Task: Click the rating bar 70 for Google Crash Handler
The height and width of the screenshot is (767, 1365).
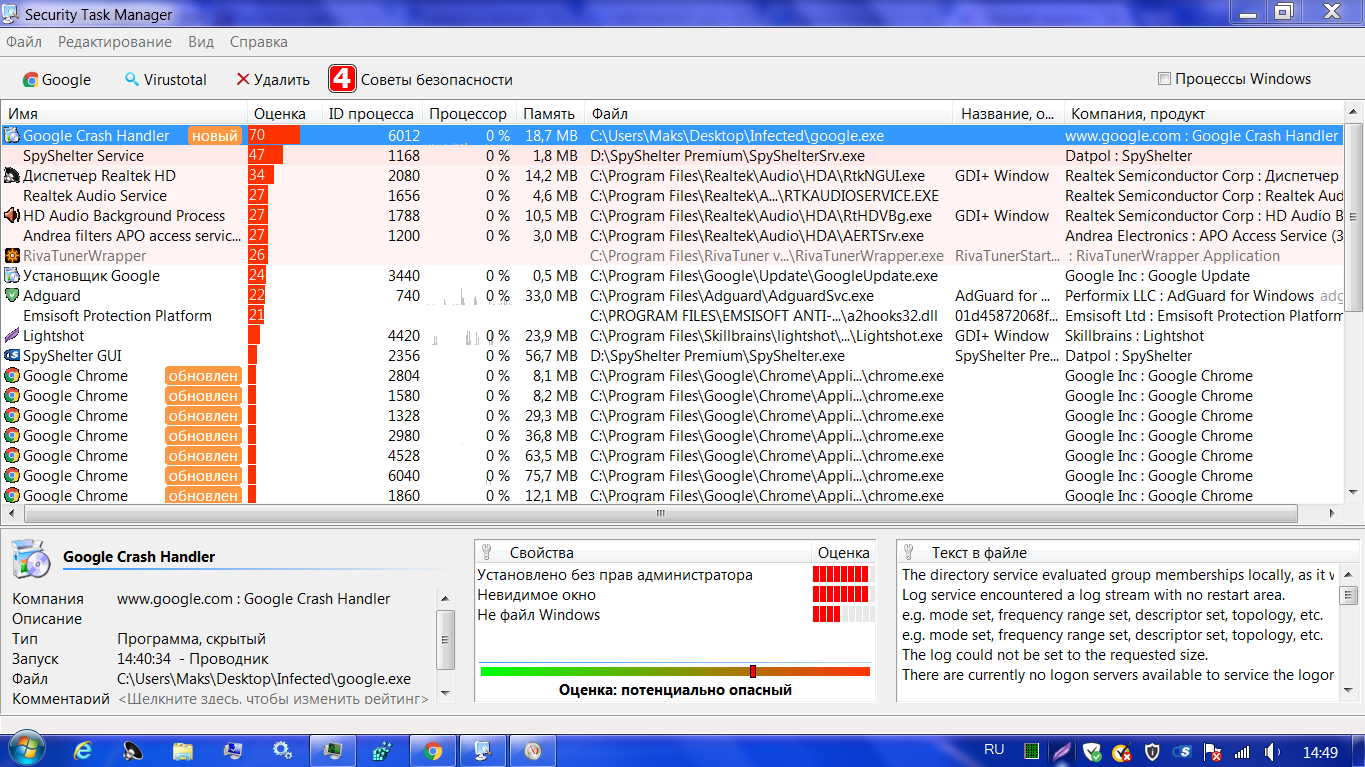Action: click(274, 136)
